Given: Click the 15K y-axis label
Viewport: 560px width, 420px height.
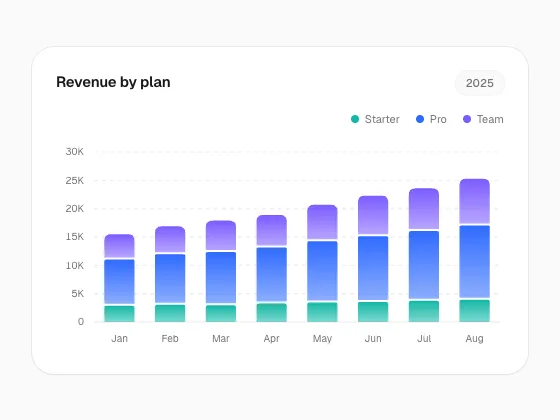Looking at the screenshot, I should pyautogui.click(x=75, y=237).
